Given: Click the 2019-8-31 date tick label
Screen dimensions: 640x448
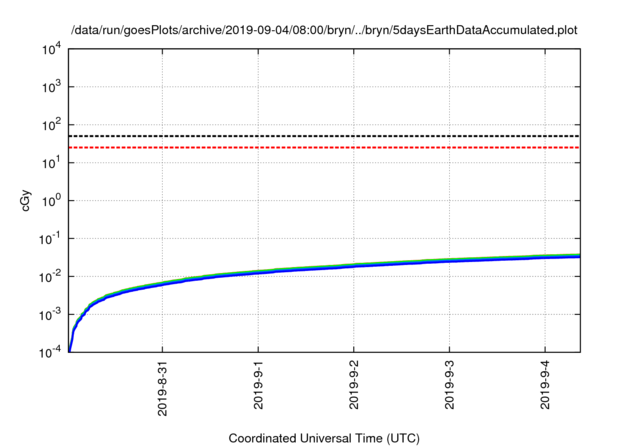Looking at the screenshot, I should click(162, 388).
